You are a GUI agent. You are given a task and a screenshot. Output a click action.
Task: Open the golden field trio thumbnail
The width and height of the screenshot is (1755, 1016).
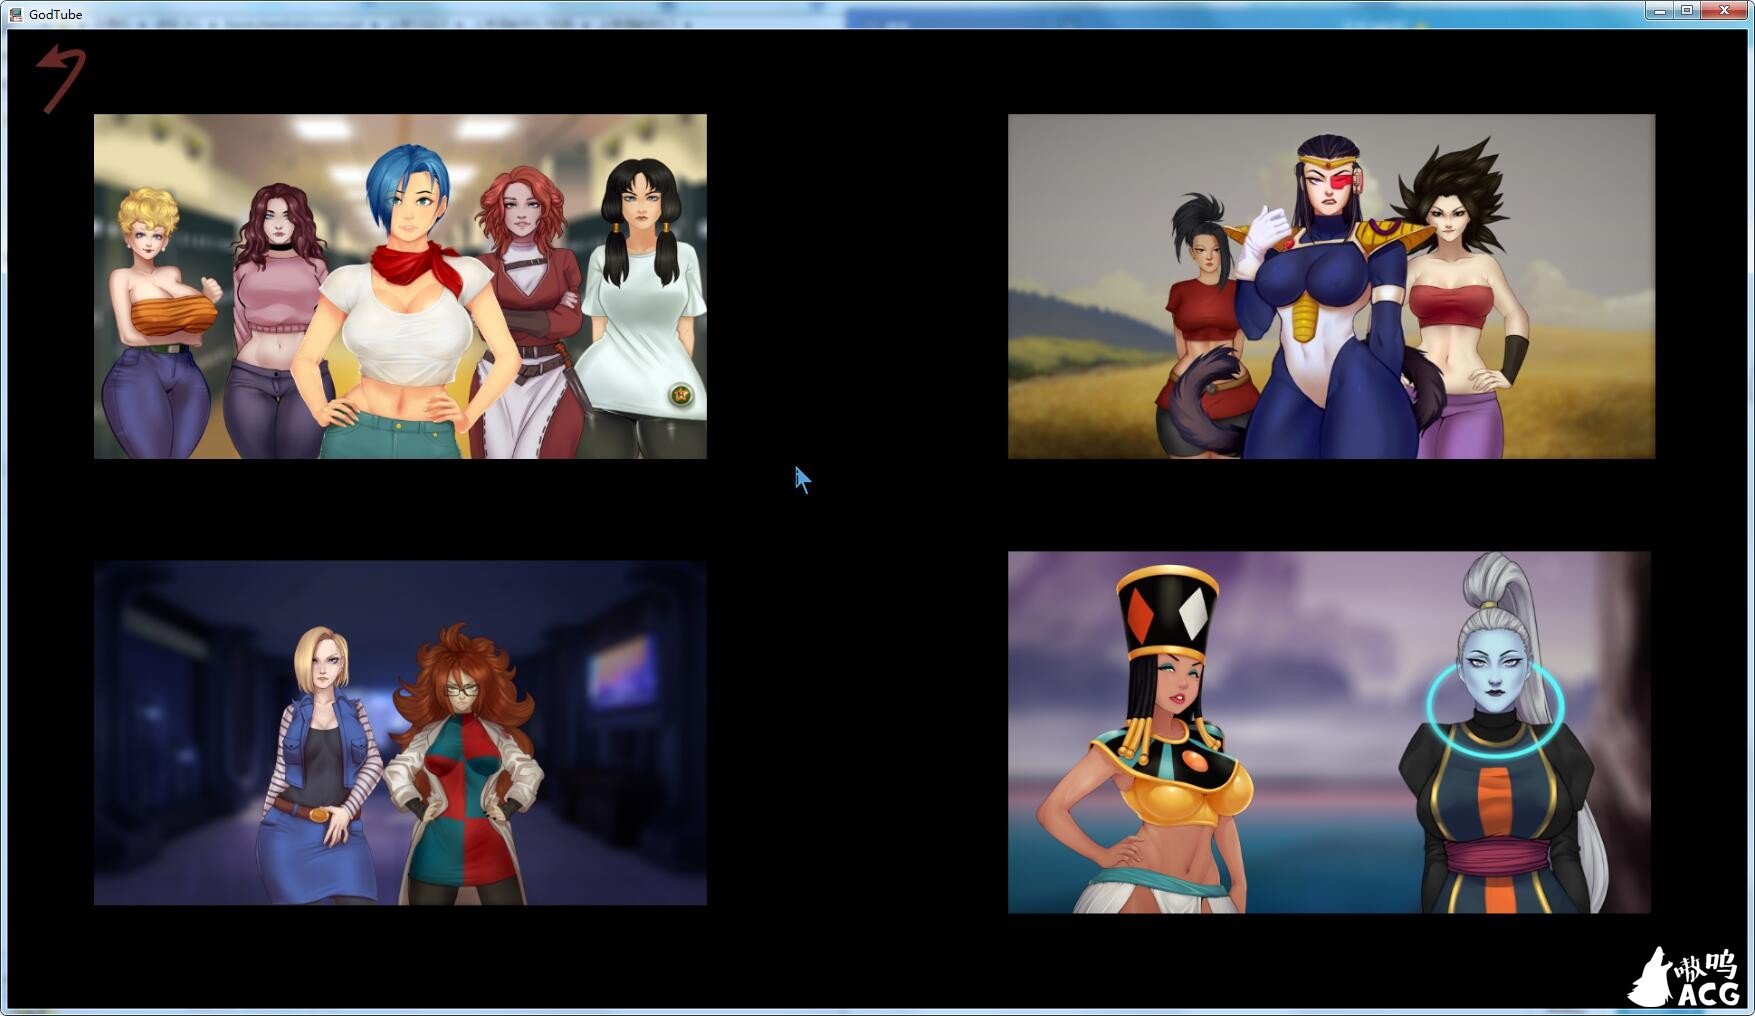pos(1330,286)
